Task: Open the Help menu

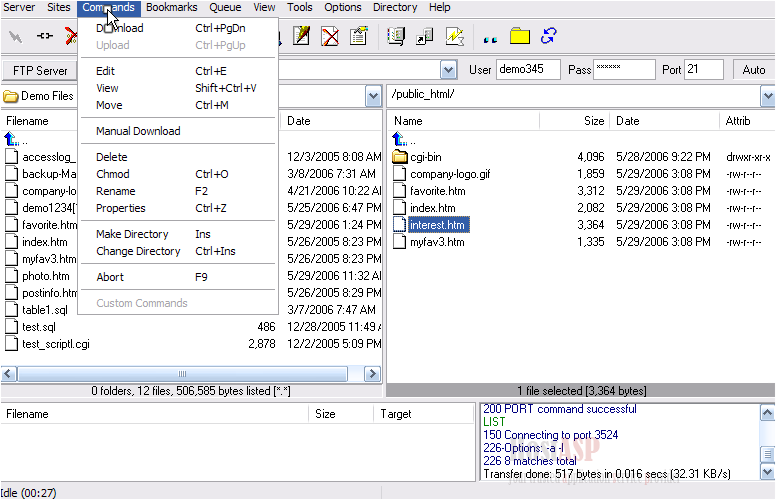Action: tap(439, 7)
